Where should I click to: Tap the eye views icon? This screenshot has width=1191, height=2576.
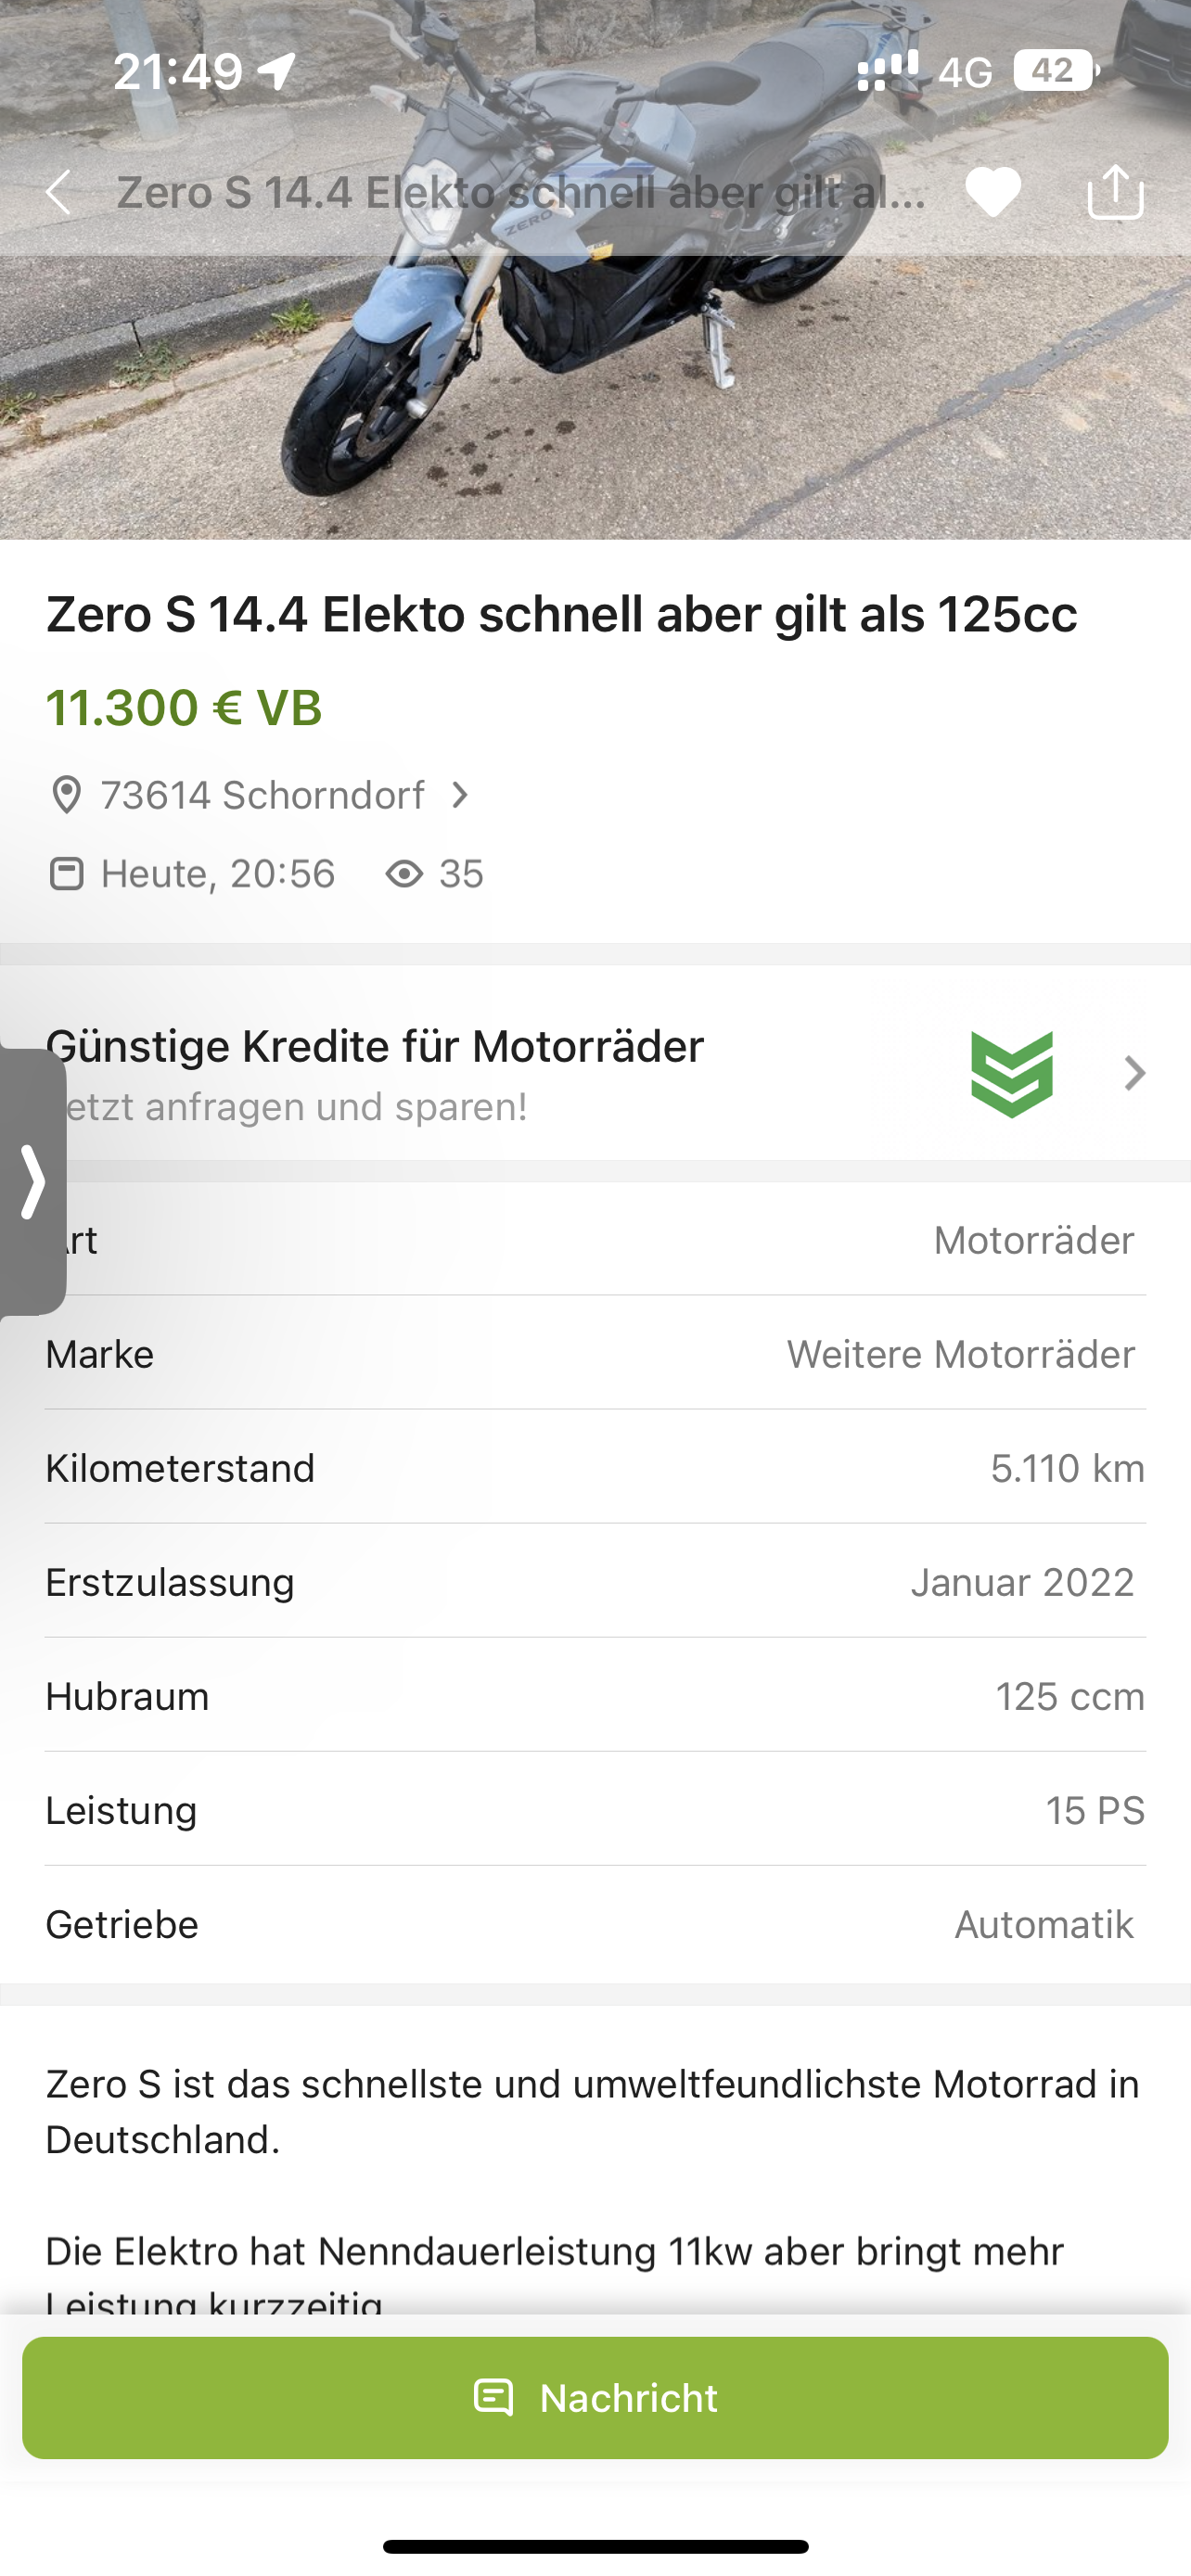[404, 874]
